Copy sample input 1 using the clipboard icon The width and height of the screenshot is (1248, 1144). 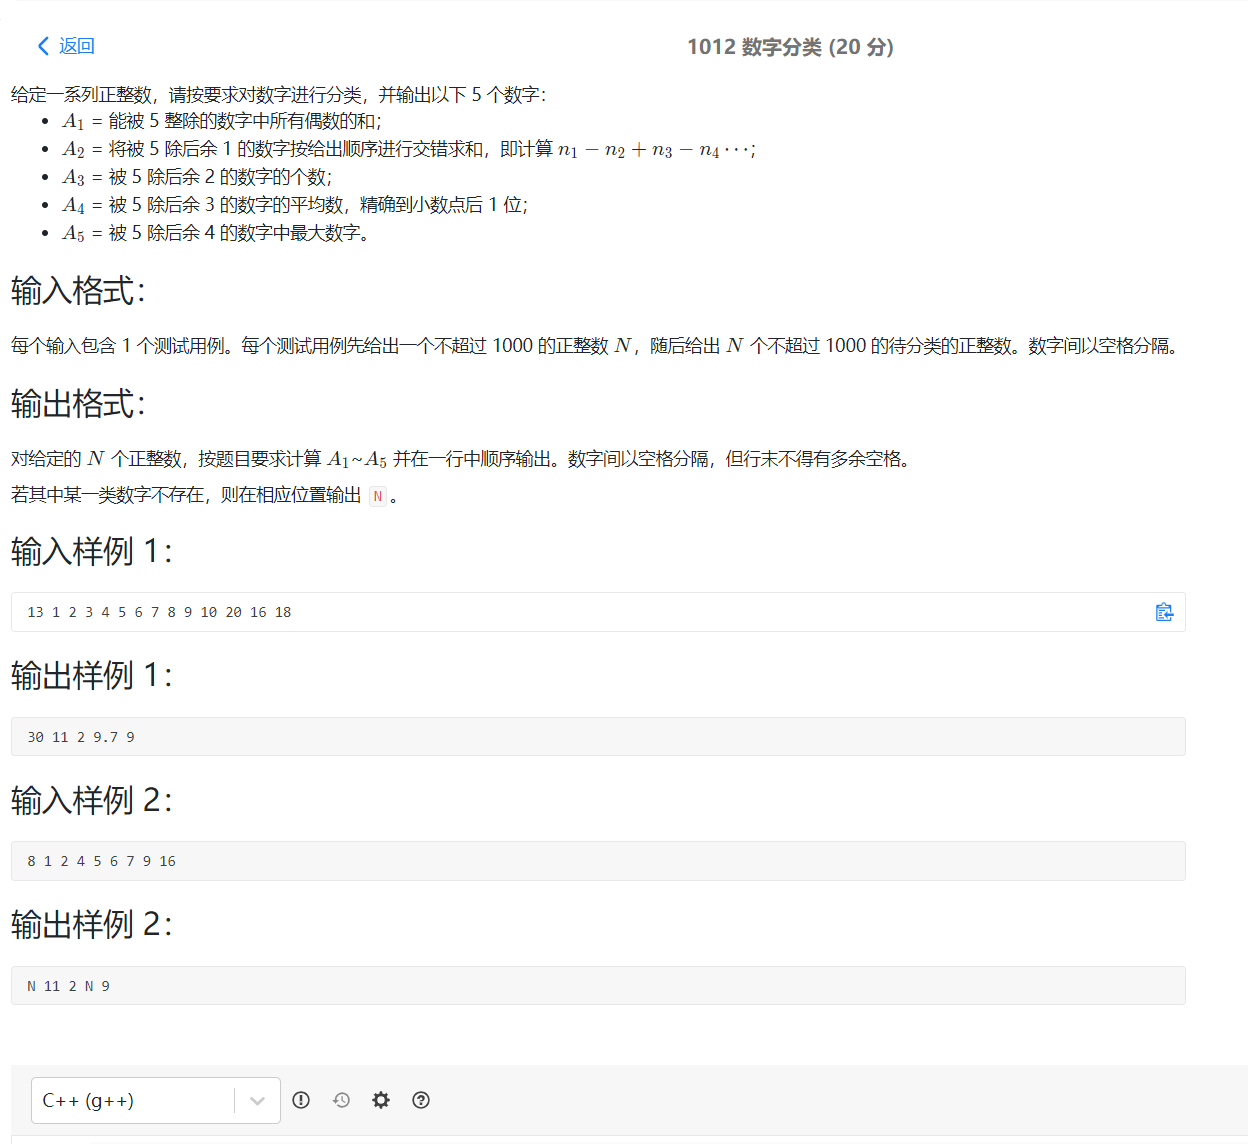1164,612
